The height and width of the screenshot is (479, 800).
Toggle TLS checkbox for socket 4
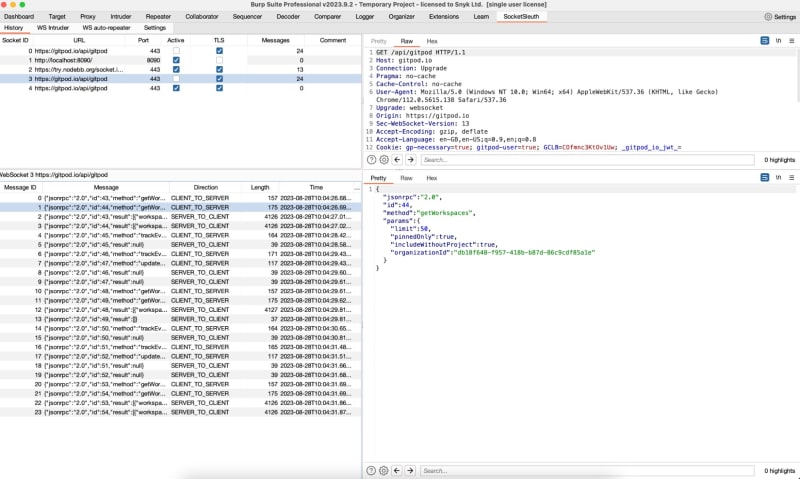coord(219,88)
